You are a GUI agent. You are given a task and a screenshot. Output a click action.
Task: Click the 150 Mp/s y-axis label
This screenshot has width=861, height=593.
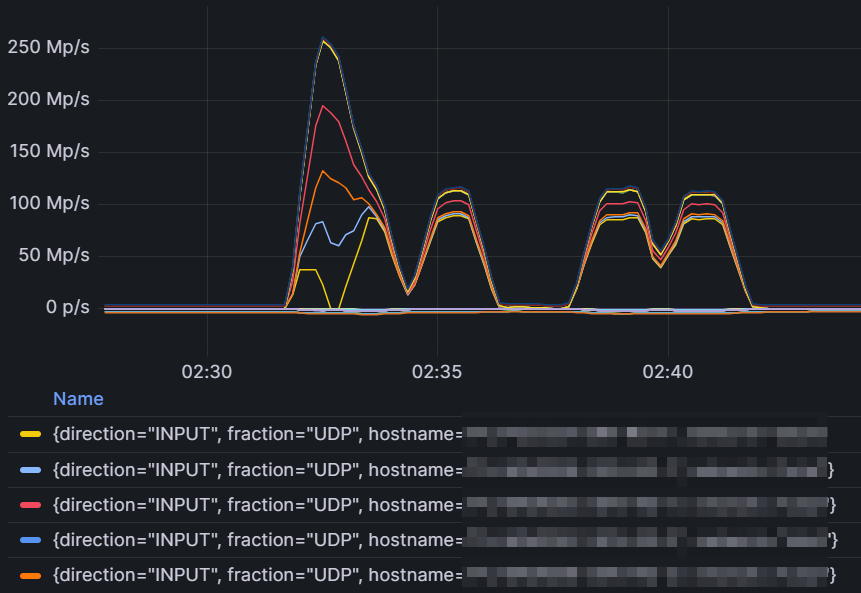point(49,151)
